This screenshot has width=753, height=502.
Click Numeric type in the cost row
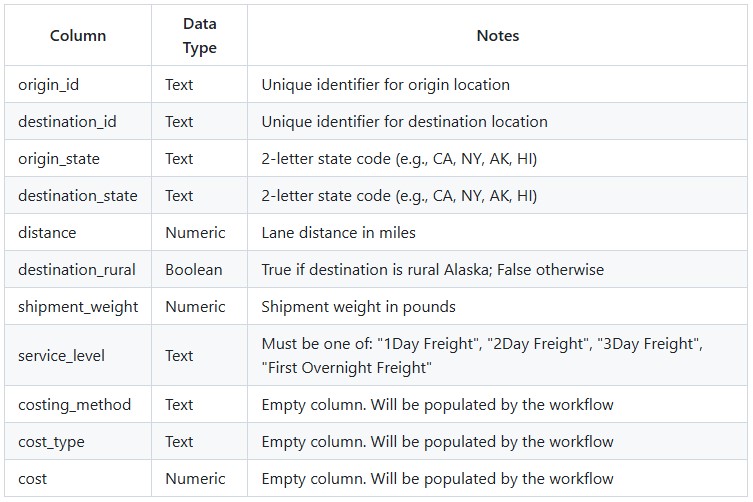[195, 478]
